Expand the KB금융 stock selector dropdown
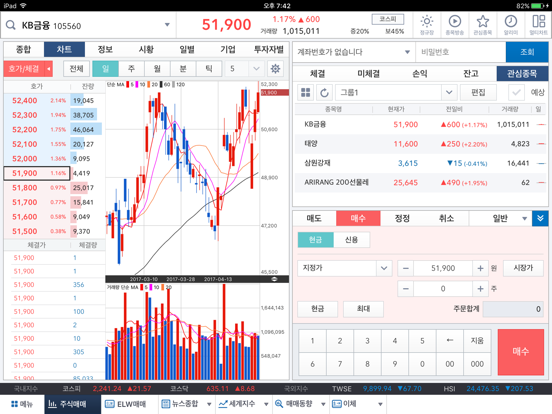 coord(167,25)
